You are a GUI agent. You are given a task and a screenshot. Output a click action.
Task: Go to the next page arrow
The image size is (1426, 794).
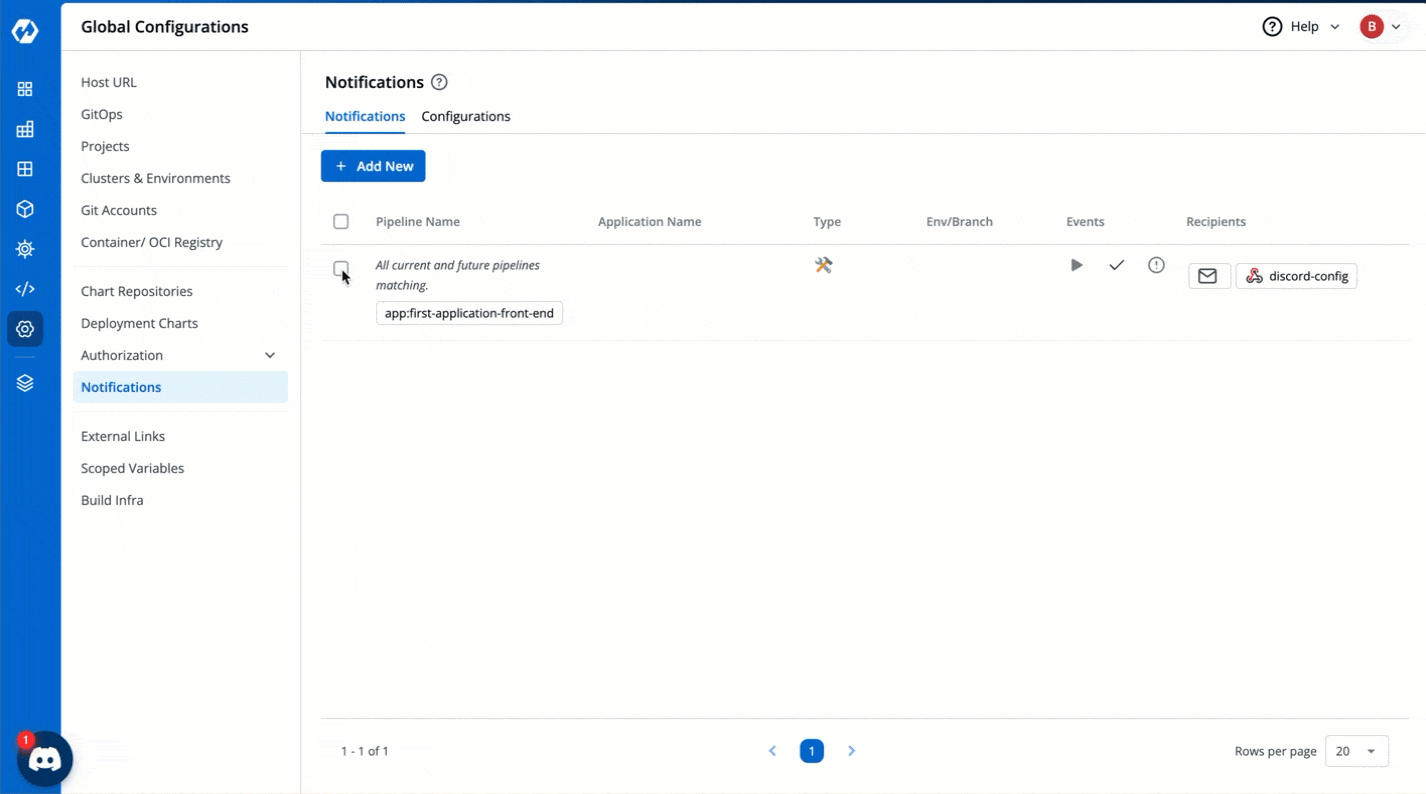click(851, 751)
